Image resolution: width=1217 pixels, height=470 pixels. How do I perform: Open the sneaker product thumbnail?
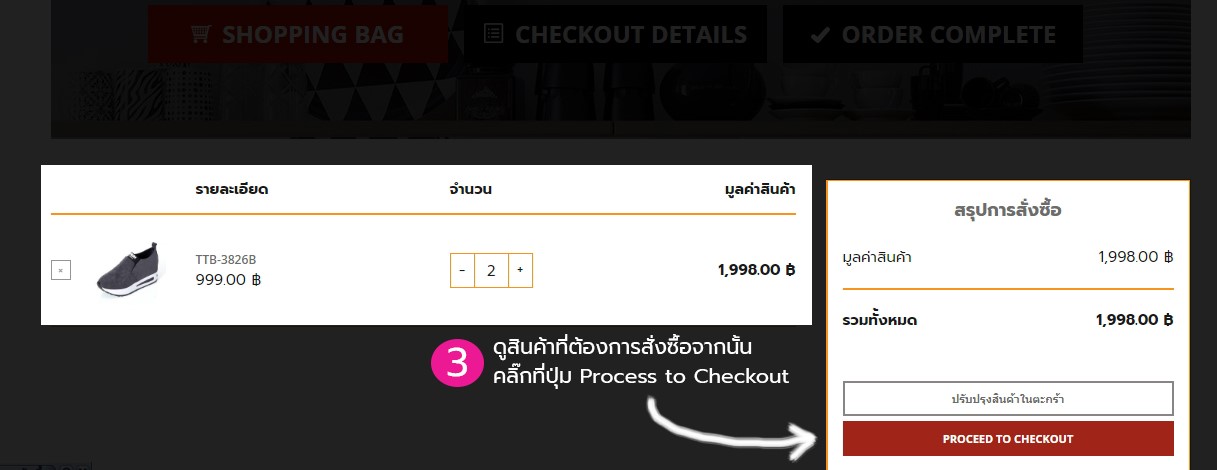(x=126, y=269)
